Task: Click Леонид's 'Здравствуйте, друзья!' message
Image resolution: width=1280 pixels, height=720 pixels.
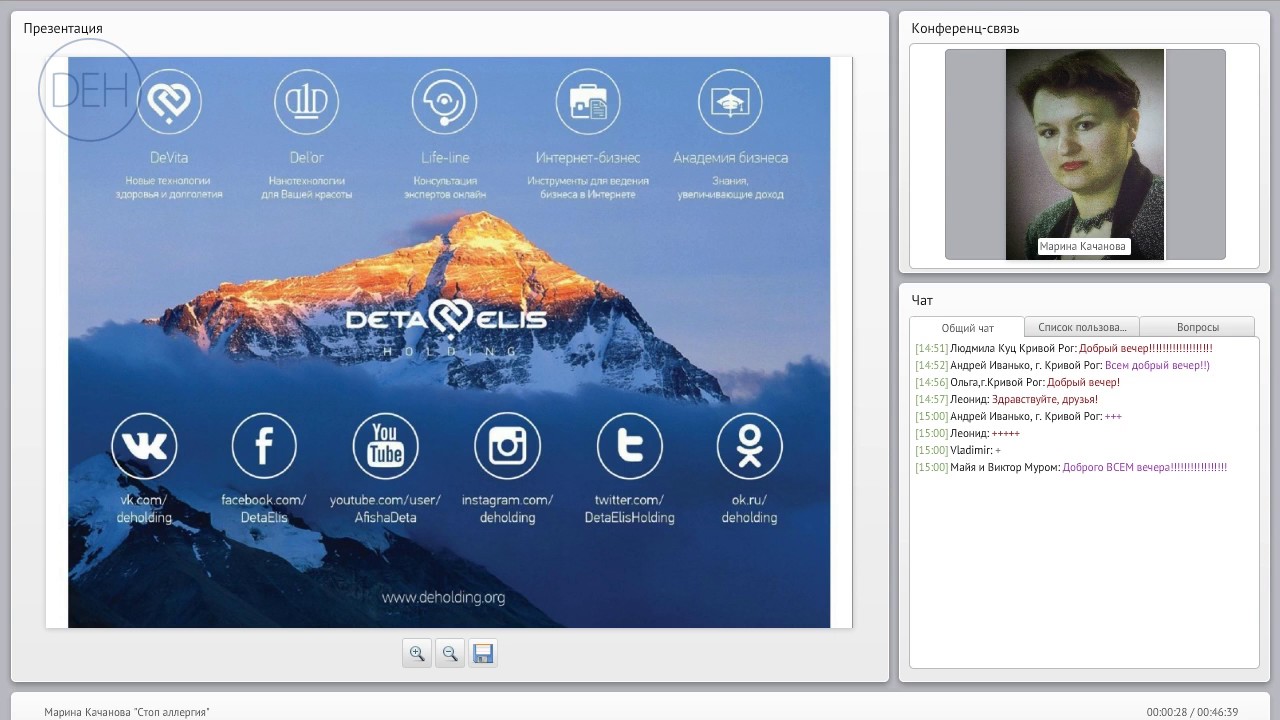Action: [1006, 399]
